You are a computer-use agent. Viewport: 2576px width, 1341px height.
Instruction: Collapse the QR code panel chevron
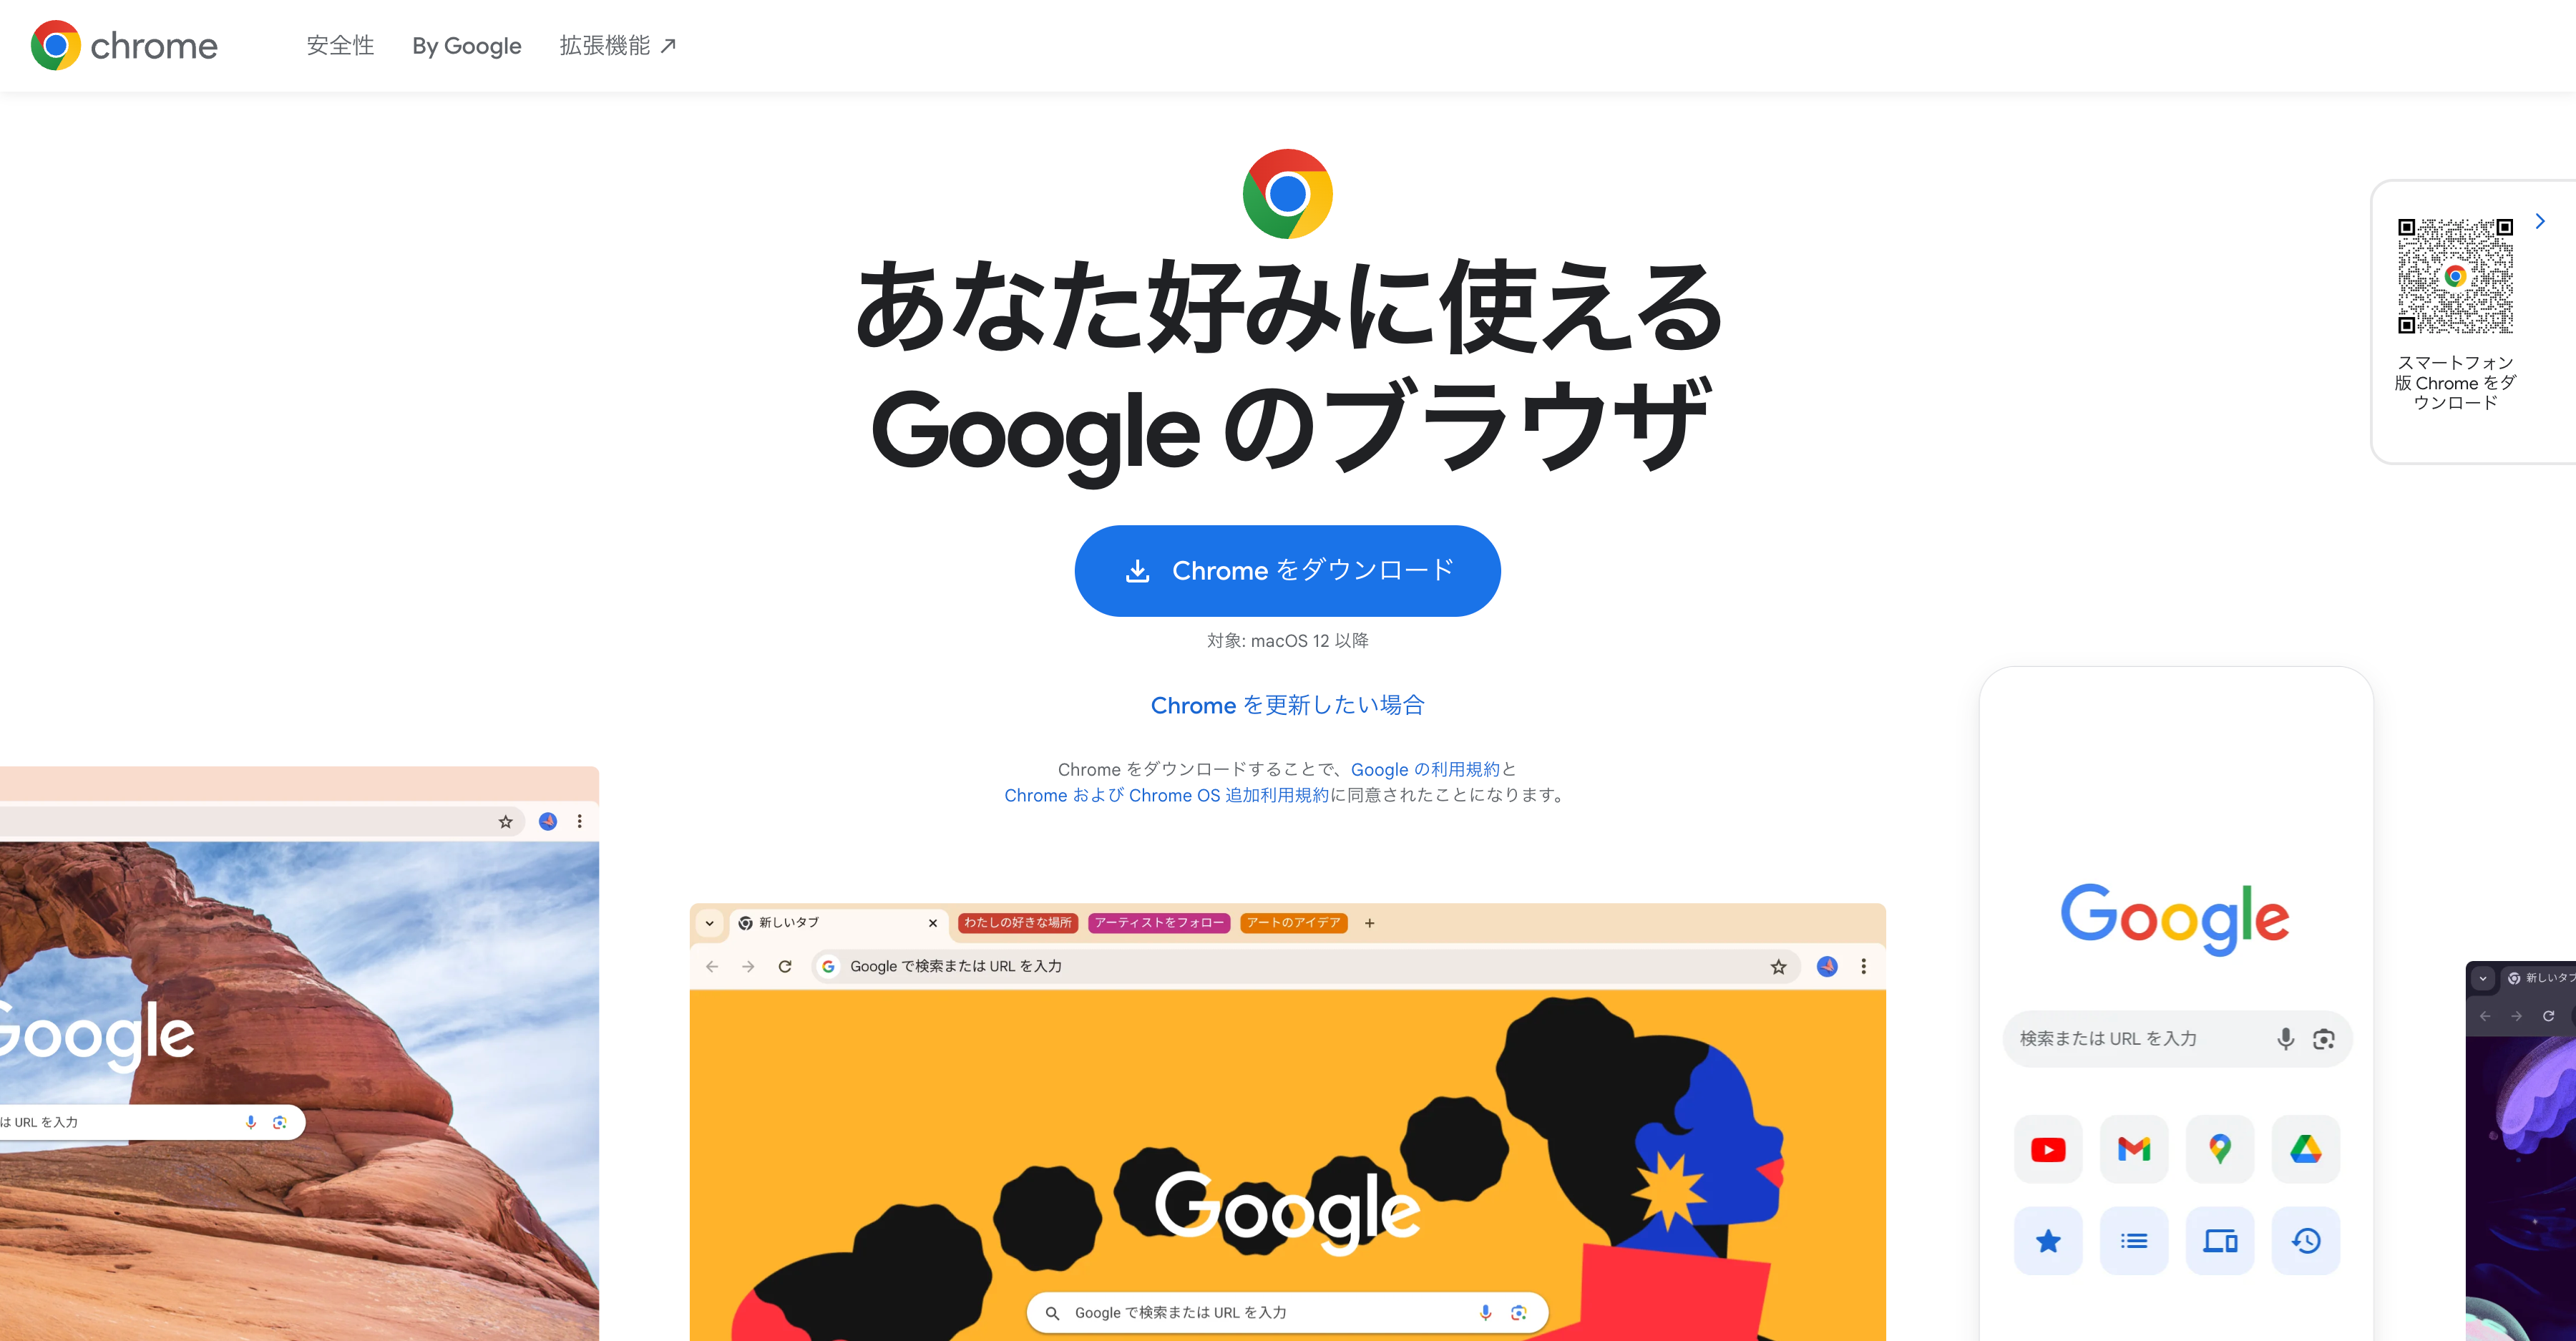pyautogui.click(x=2539, y=221)
